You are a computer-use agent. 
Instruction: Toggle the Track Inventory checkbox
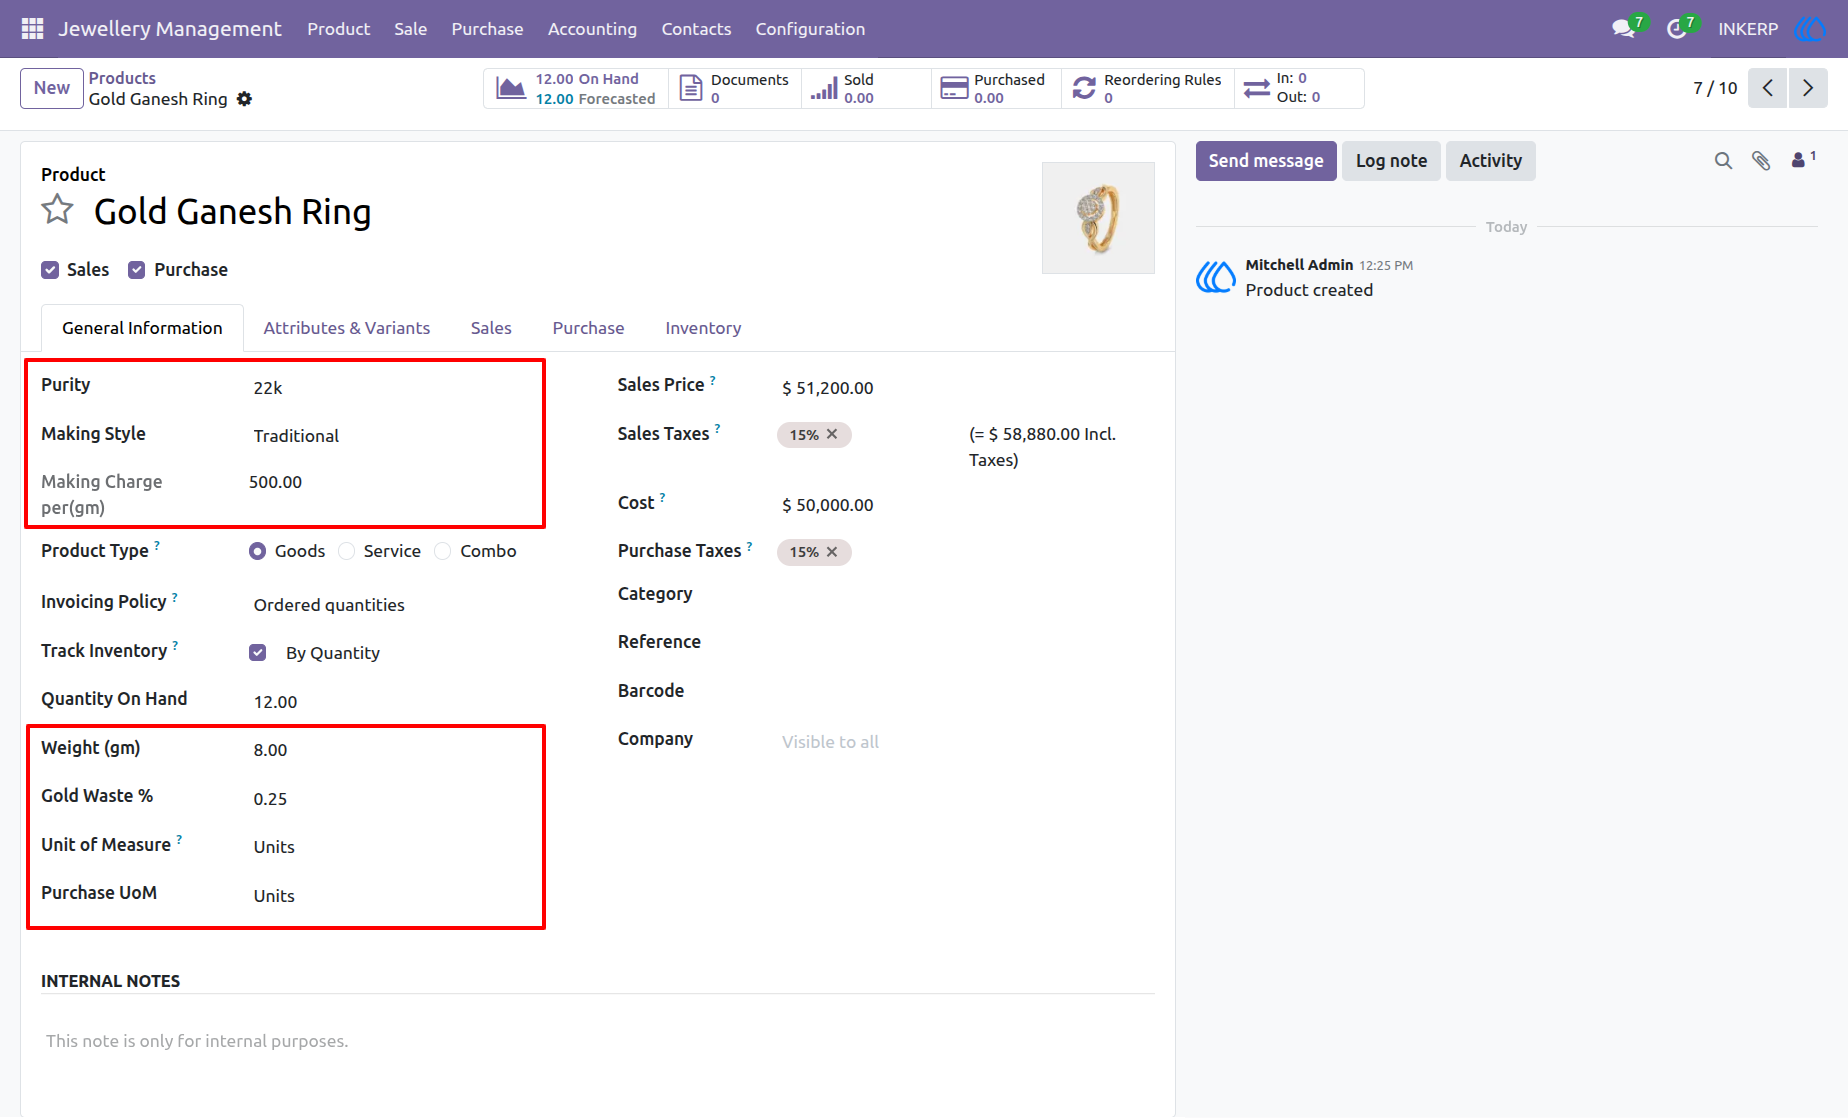click(258, 653)
